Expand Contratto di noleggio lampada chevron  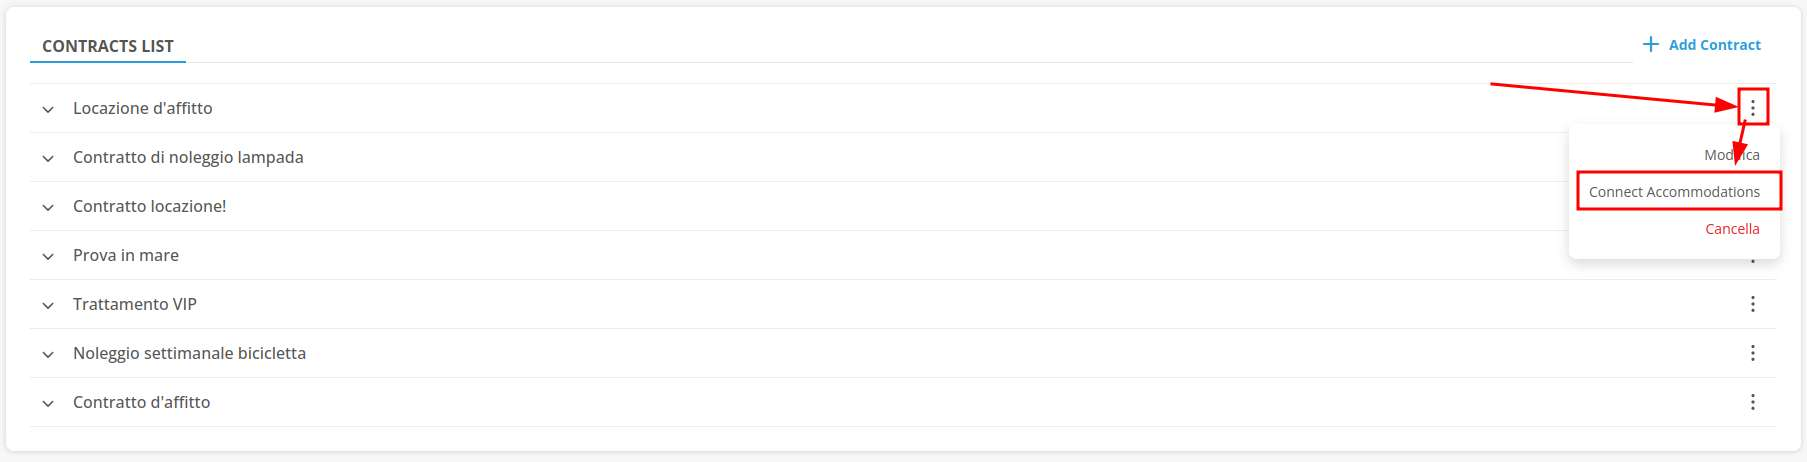[x=48, y=158]
